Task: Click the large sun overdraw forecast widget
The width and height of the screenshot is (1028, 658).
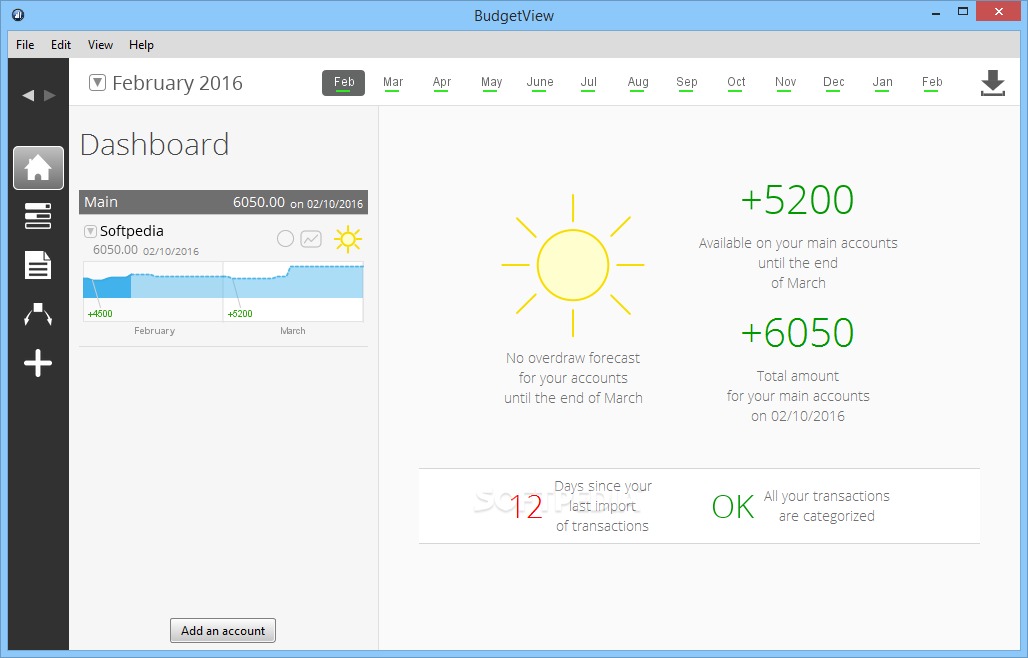Action: pos(572,265)
